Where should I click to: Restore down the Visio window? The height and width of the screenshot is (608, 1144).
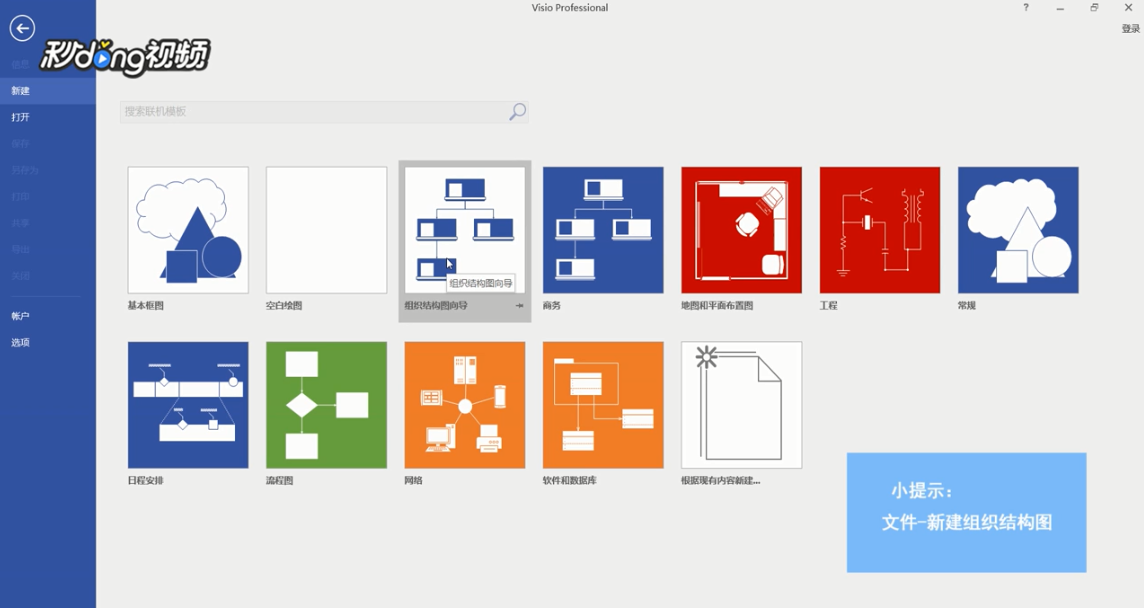coord(1094,7)
